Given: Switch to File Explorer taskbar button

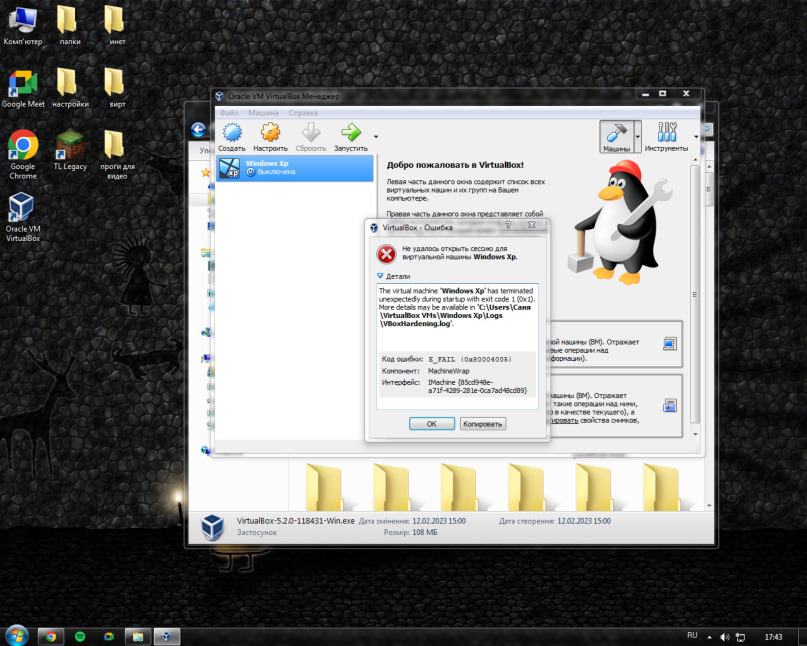Looking at the screenshot, I should coord(137,637).
